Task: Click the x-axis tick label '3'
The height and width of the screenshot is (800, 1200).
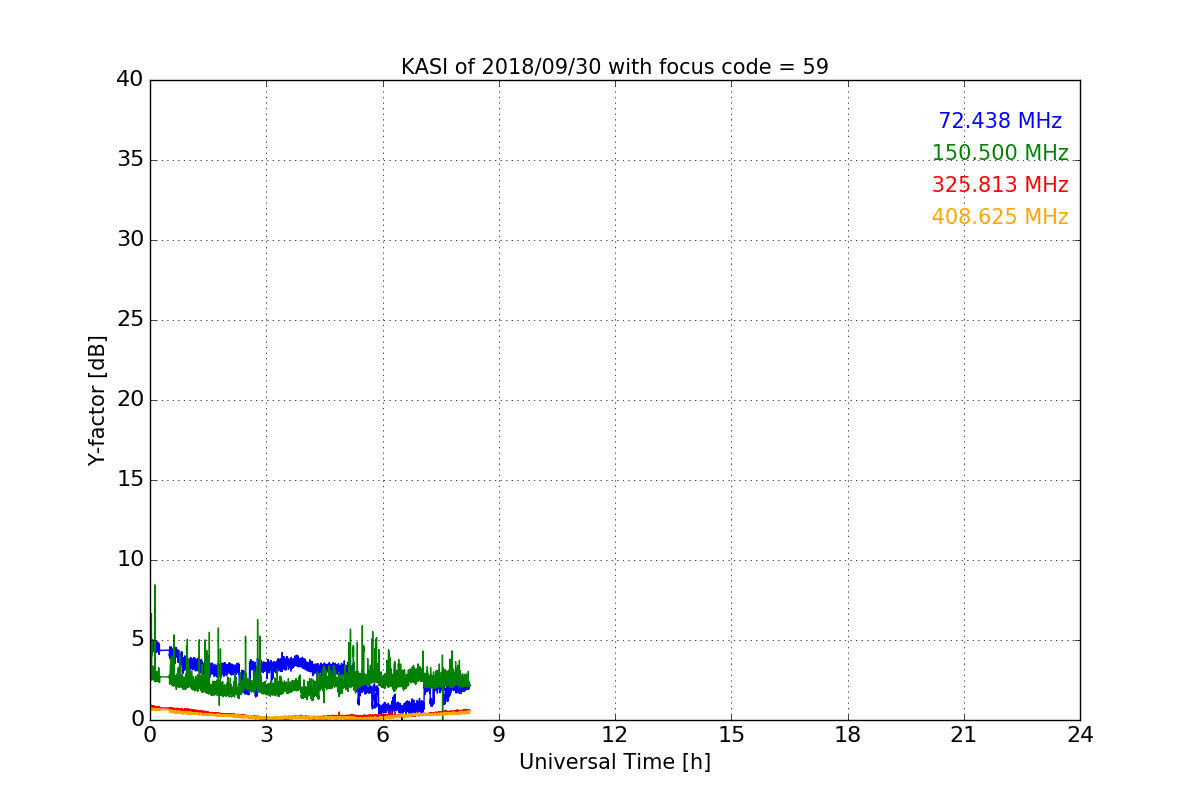Action: point(266,734)
